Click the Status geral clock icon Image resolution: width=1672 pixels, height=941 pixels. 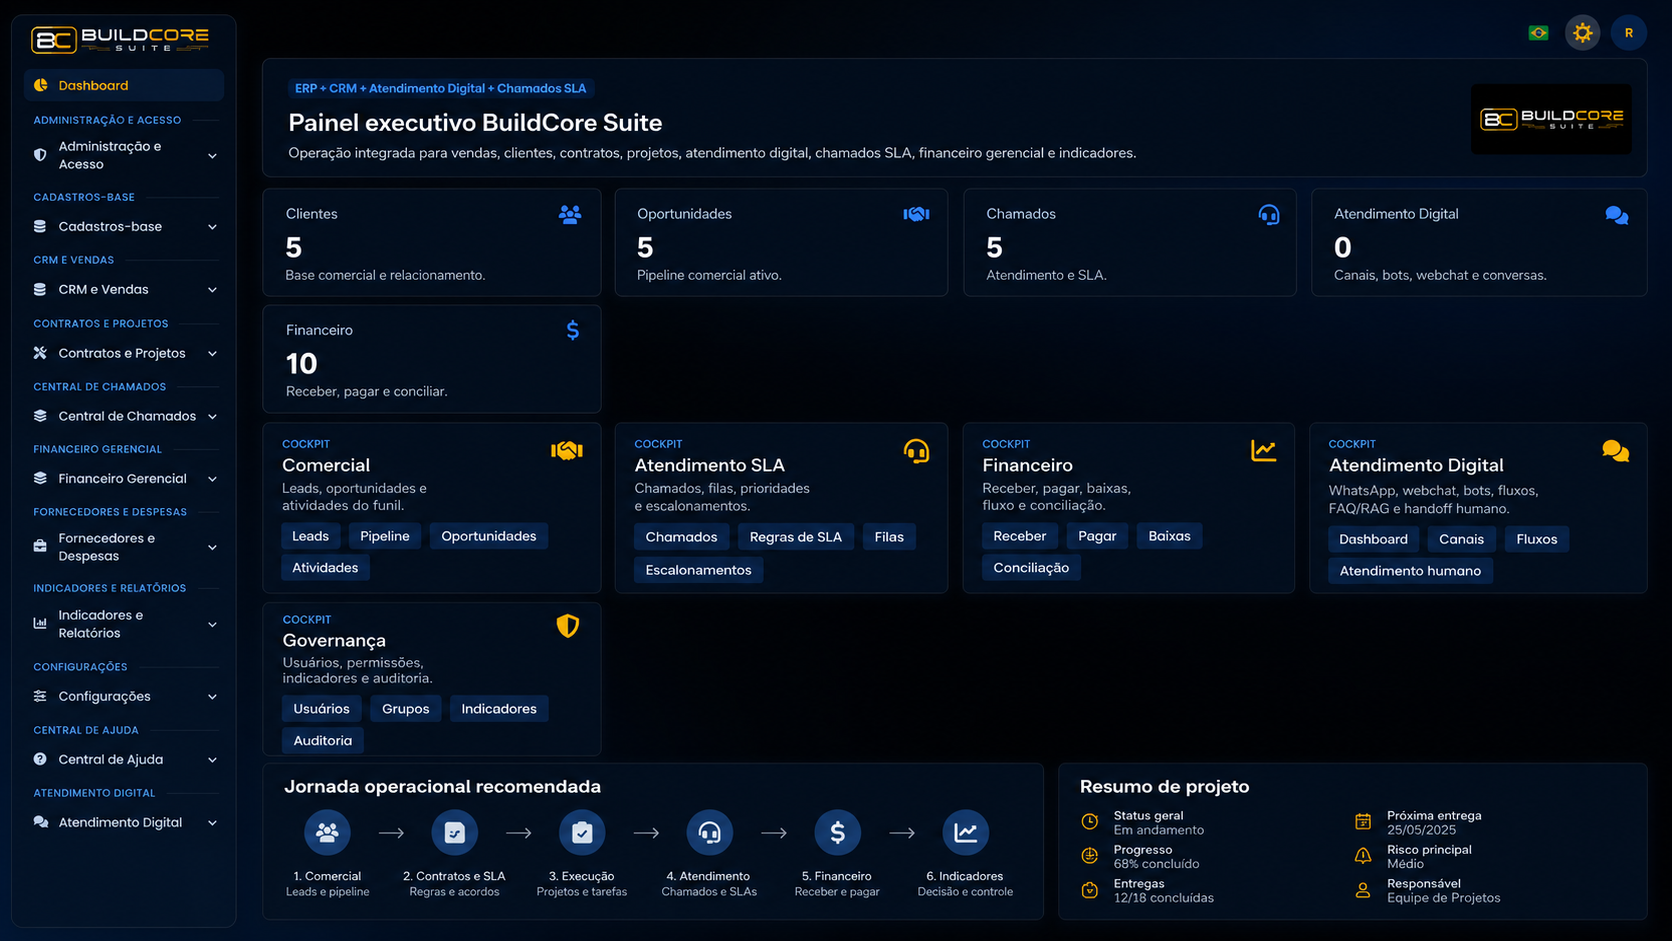1090,822
